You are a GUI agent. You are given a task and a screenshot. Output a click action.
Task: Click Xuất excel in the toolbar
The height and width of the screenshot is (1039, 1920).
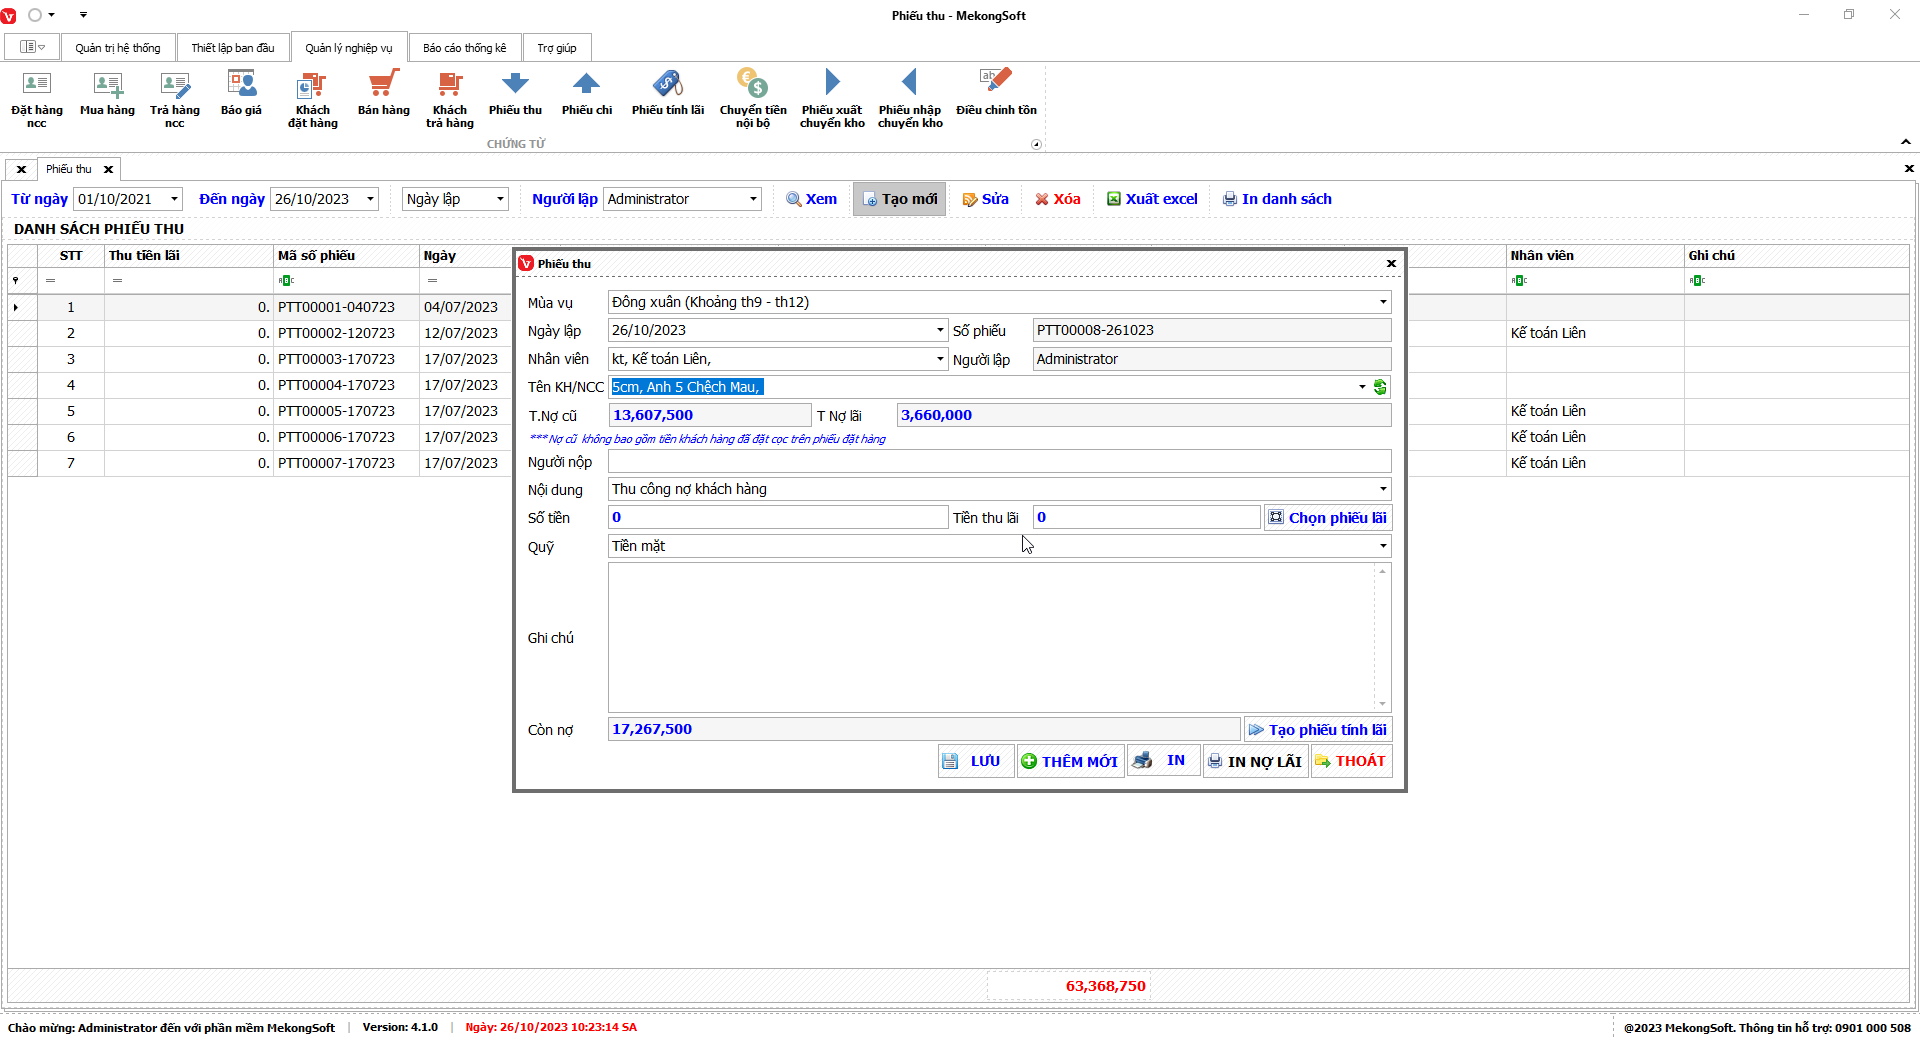[x=1152, y=199]
